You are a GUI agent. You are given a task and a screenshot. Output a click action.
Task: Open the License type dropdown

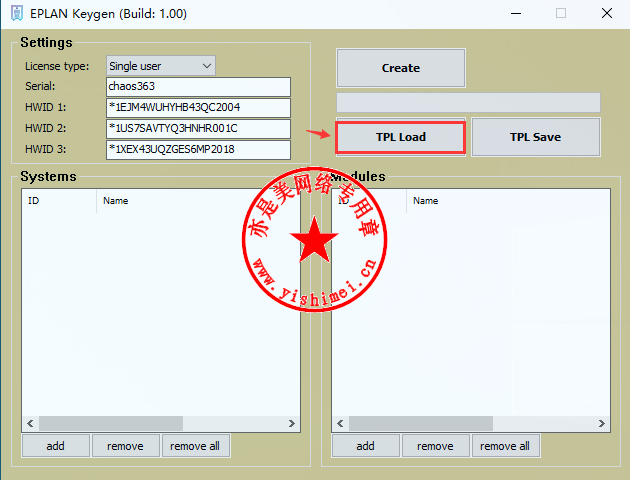[161, 66]
